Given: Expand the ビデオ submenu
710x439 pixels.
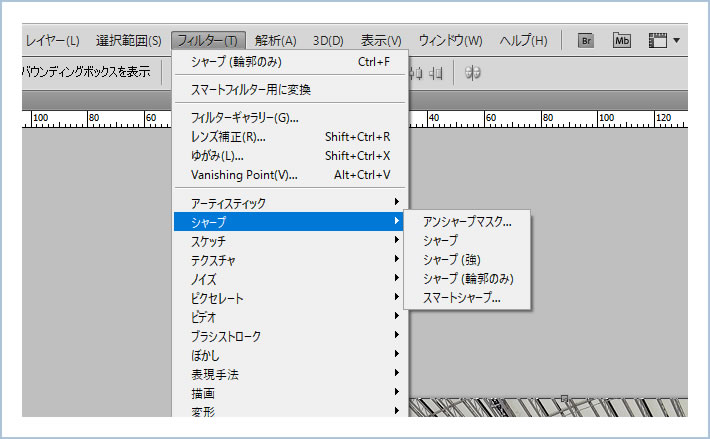Looking at the screenshot, I should tap(290, 317).
